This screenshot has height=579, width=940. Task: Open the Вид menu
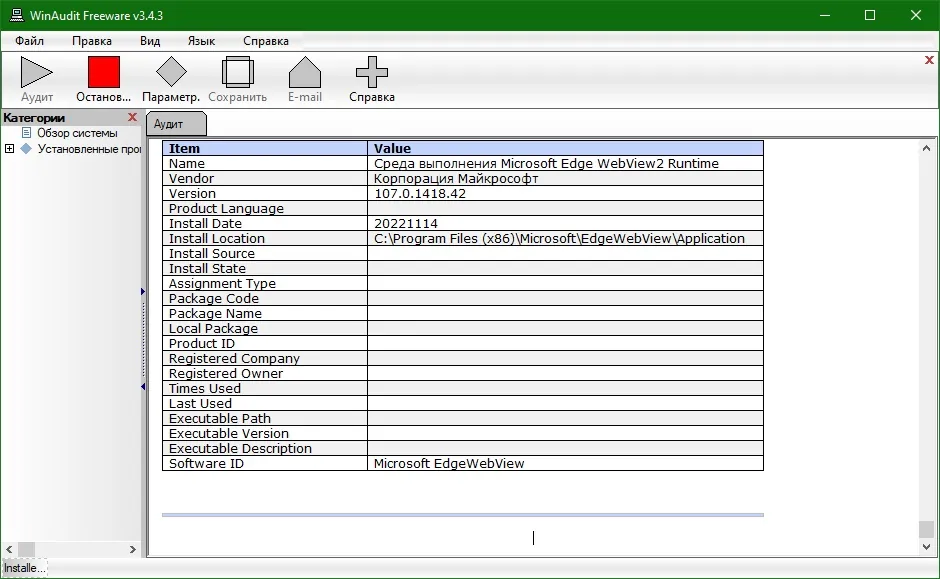click(150, 41)
